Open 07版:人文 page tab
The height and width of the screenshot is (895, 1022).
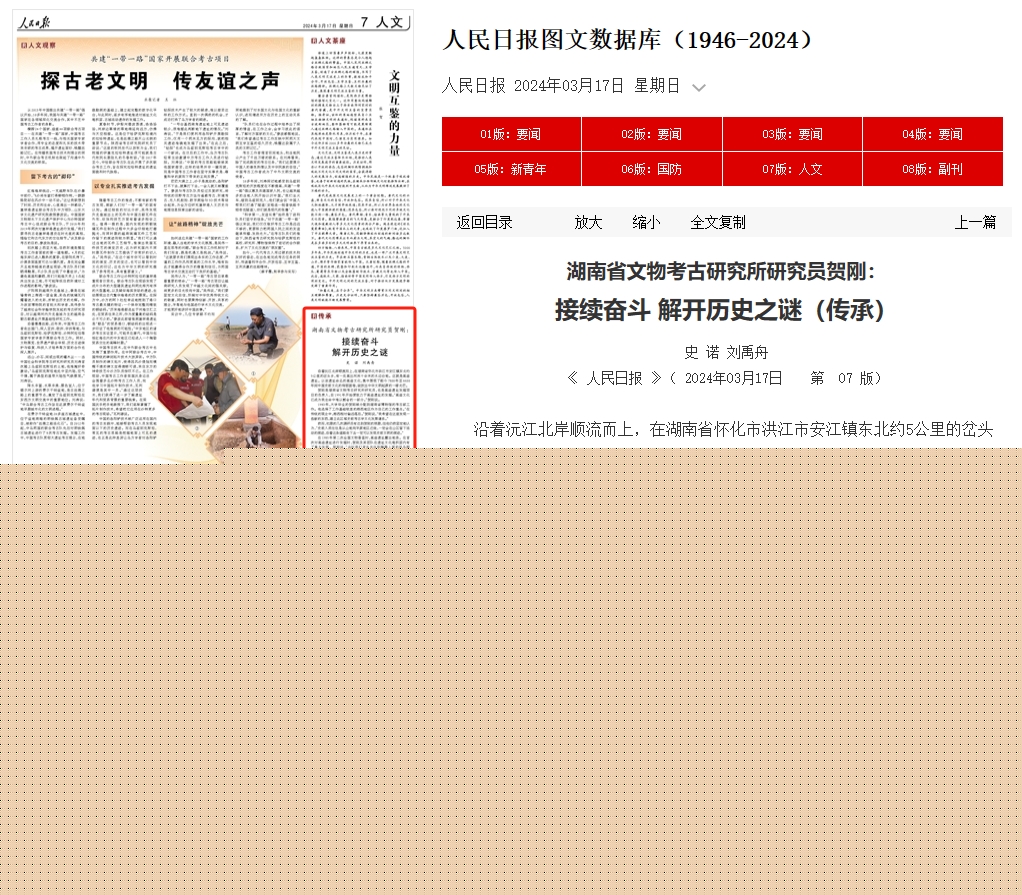[x=793, y=169]
